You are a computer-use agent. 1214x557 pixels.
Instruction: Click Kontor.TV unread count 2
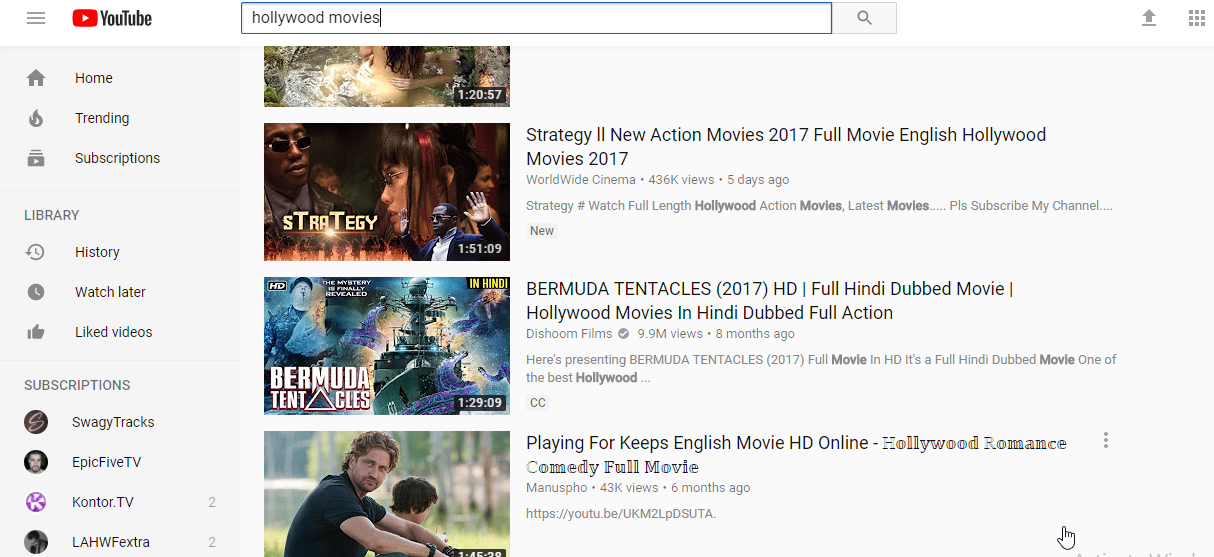pos(212,502)
